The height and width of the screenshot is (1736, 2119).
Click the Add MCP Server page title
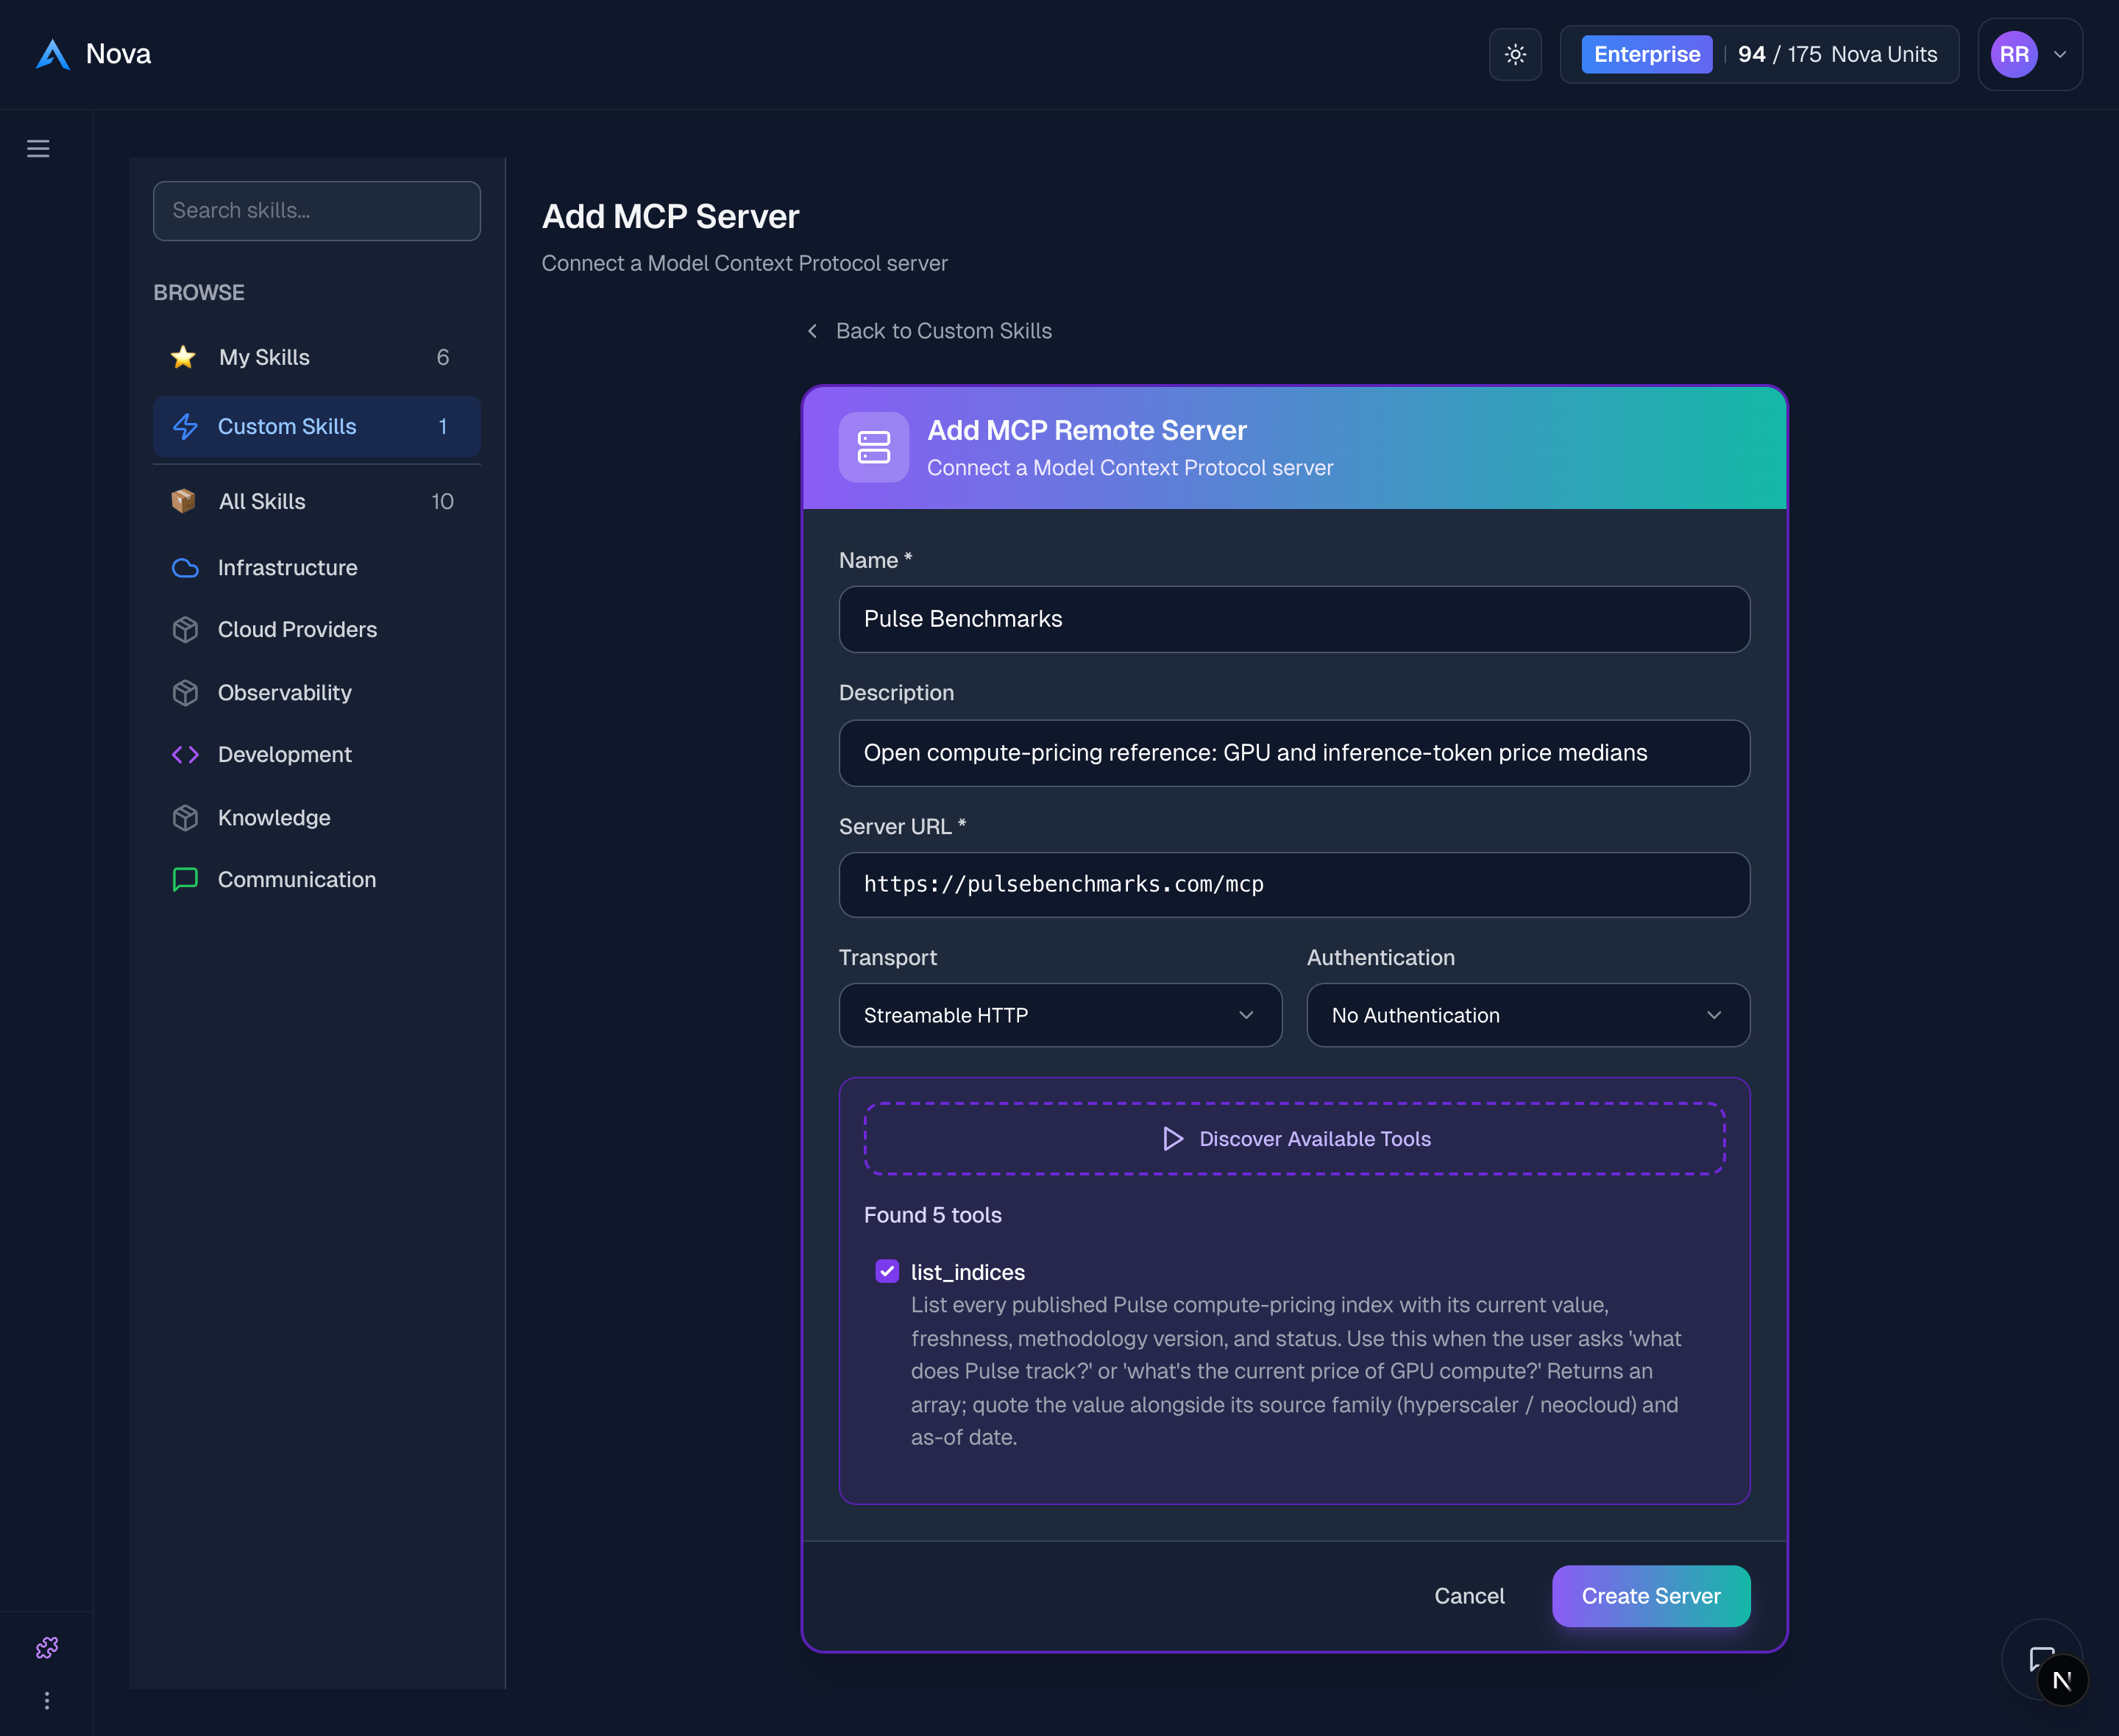pos(670,217)
